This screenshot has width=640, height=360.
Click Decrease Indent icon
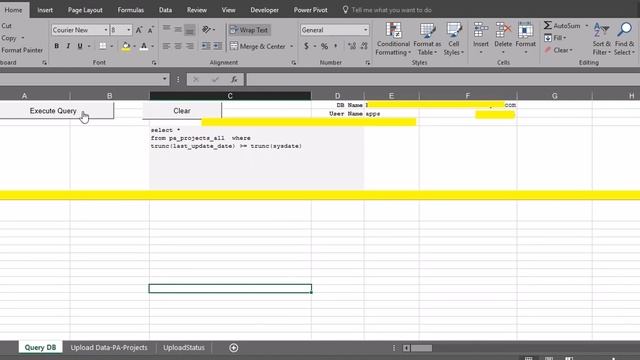(x=206, y=46)
